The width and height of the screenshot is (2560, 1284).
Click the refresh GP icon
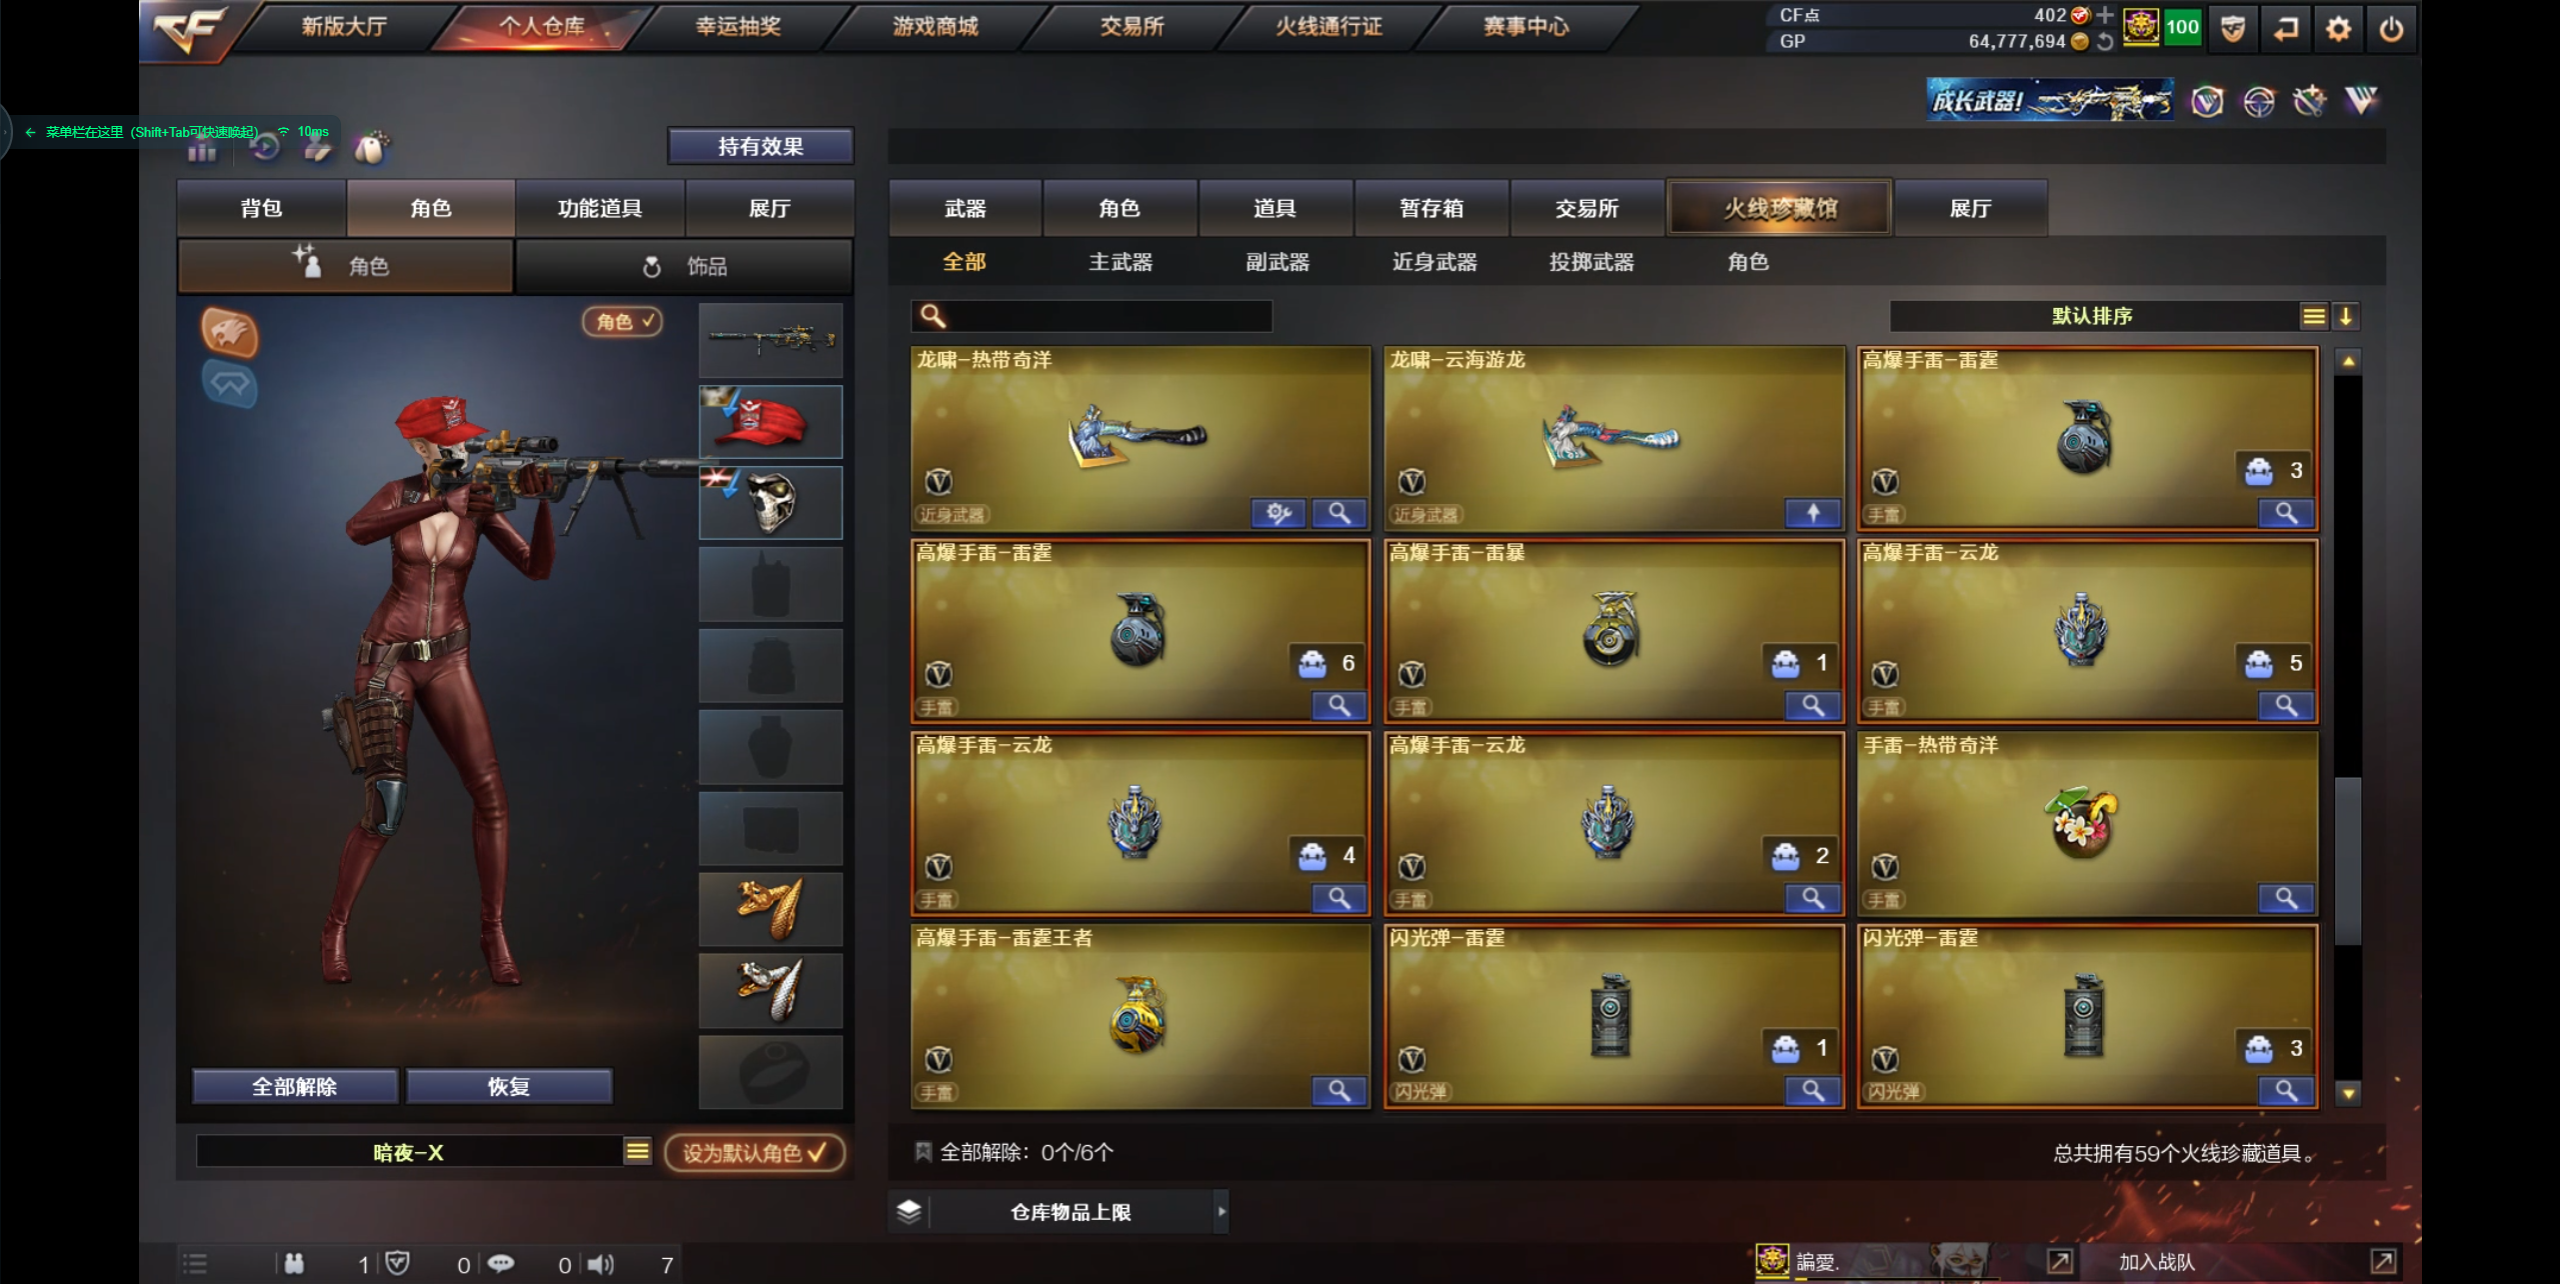click(2105, 42)
